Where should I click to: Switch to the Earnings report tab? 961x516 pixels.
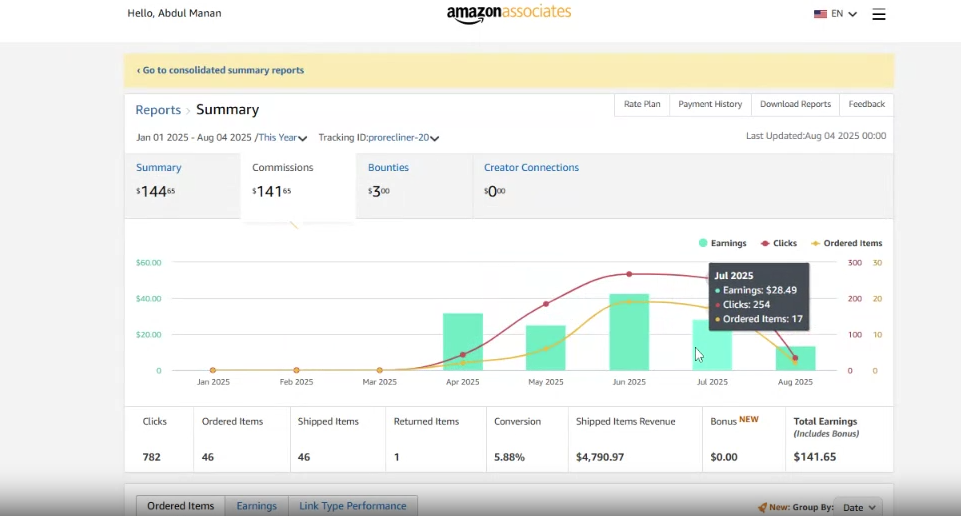tap(256, 506)
